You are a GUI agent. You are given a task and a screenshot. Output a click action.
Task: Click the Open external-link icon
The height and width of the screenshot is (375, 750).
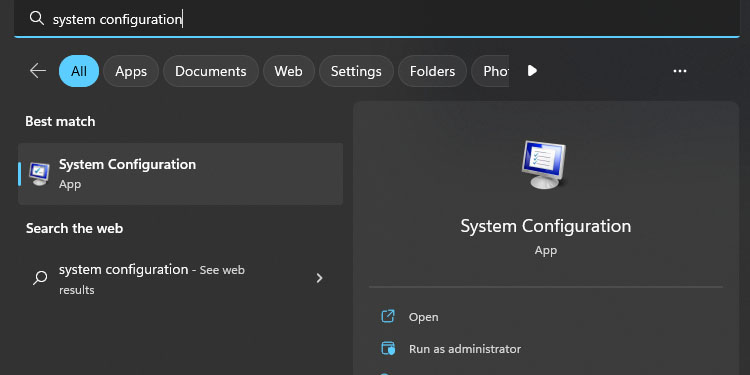[387, 316]
